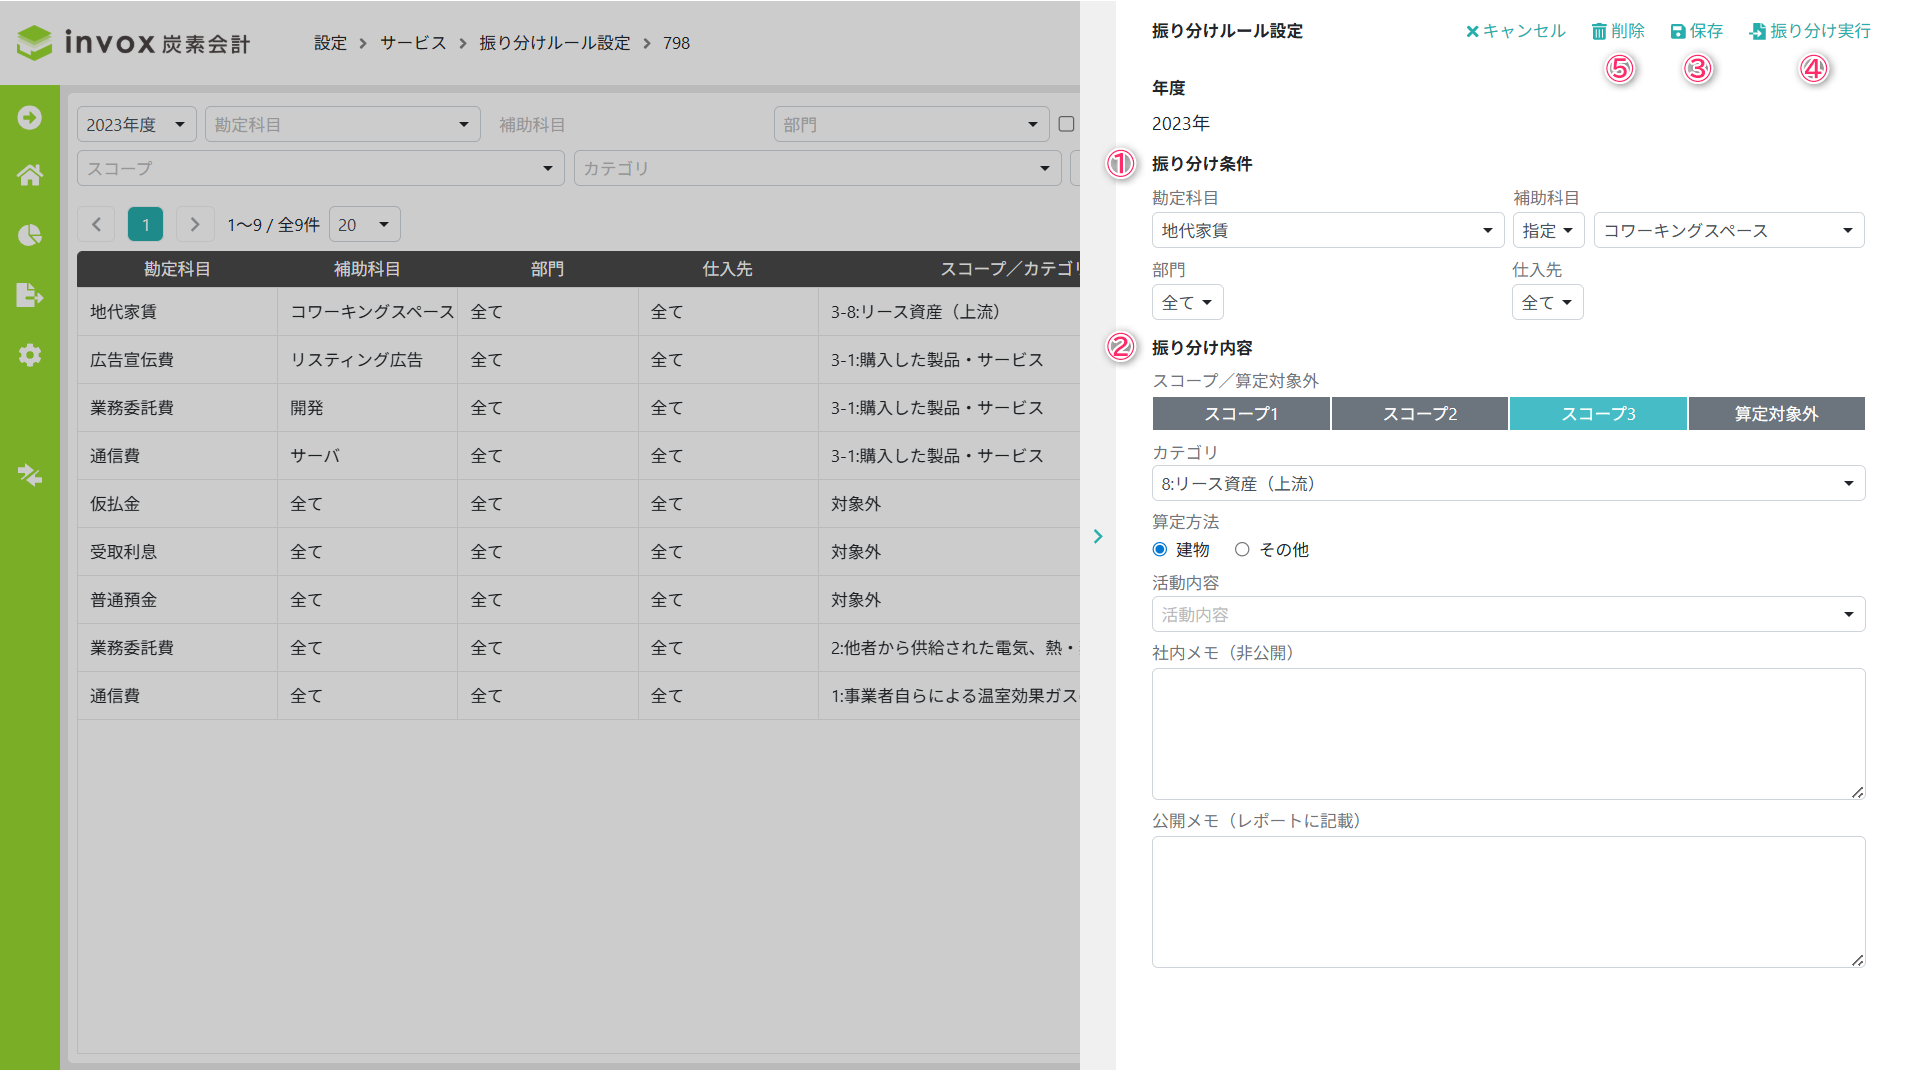Open スコープ filter dropdown
1920x1070 pixels.
[321, 168]
